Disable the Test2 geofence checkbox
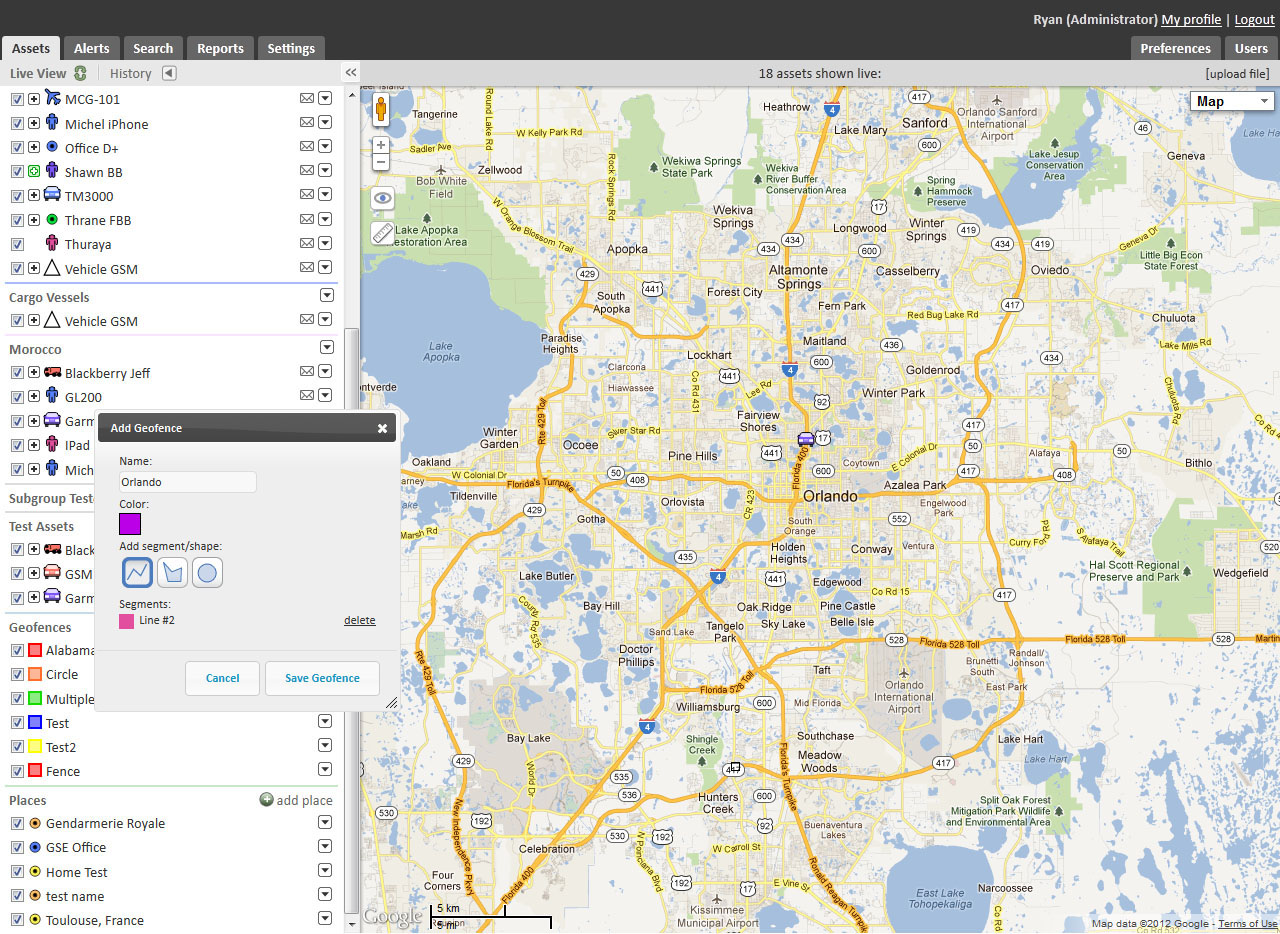Viewport: 1280px width, 934px height. (17, 747)
